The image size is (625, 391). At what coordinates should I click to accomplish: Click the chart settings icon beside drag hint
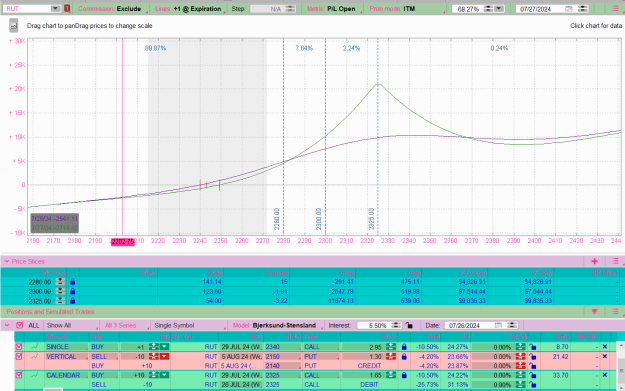[14, 26]
